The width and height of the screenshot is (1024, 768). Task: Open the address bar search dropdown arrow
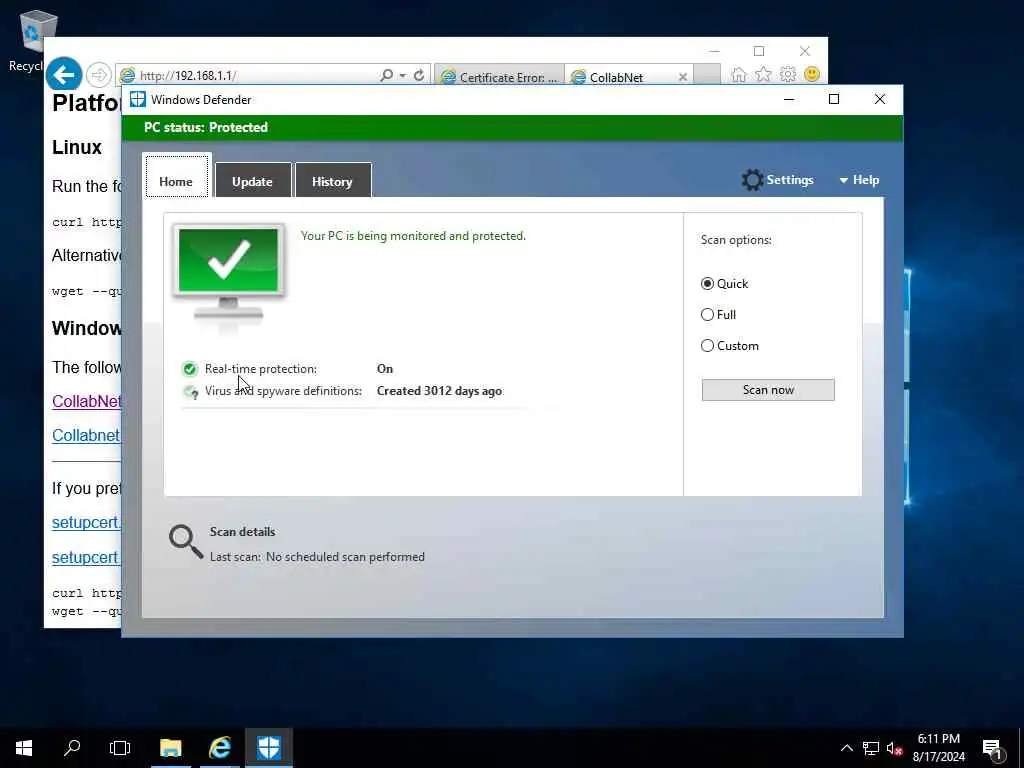(x=402, y=76)
